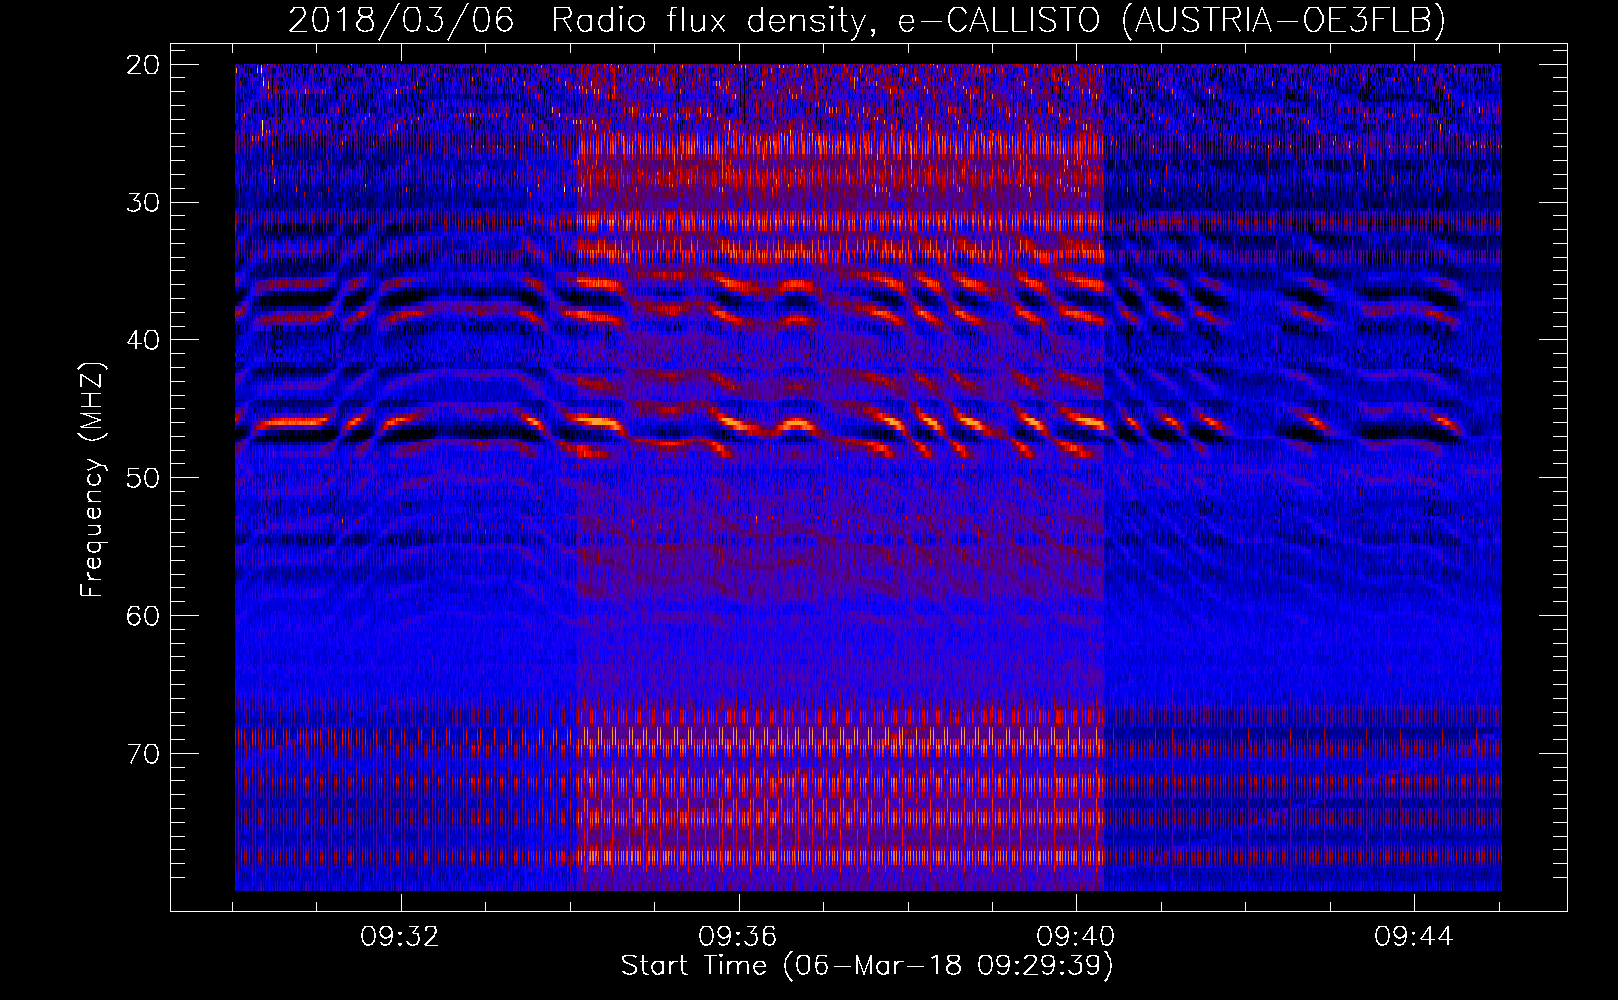The image size is (1618, 1000).
Task: Click the 20 frequency tick label
Action: click(x=144, y=65)
